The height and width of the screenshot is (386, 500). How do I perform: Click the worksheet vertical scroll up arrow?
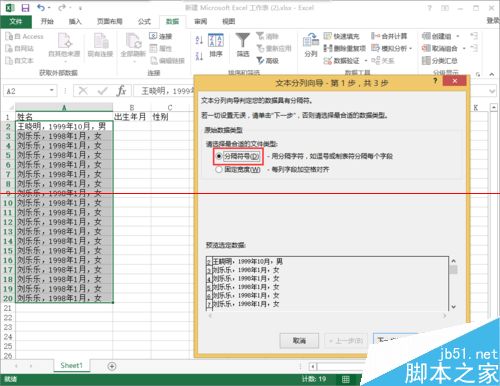(x=494, y=107)
